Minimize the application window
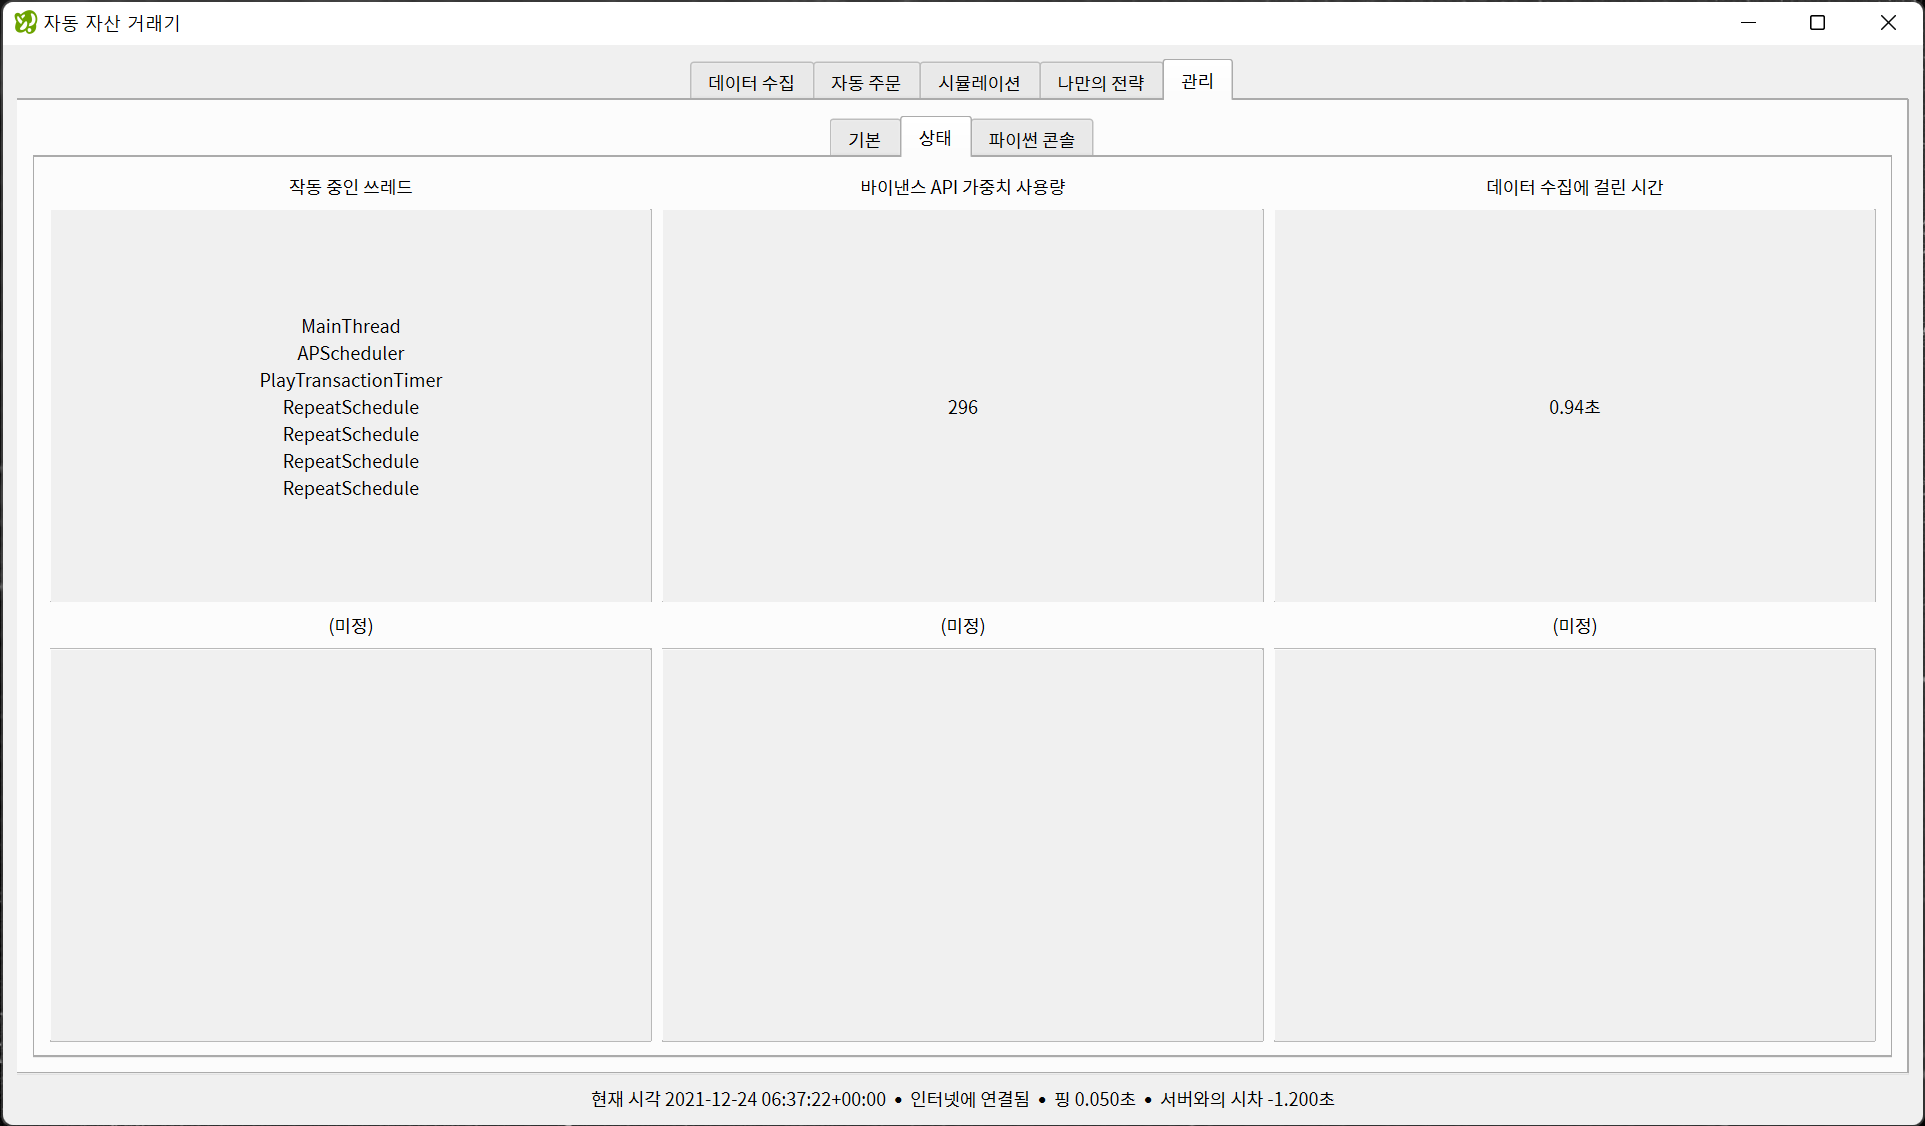The width and height of the screenshot is (1925, 1126). click(x=1748, y=22)
